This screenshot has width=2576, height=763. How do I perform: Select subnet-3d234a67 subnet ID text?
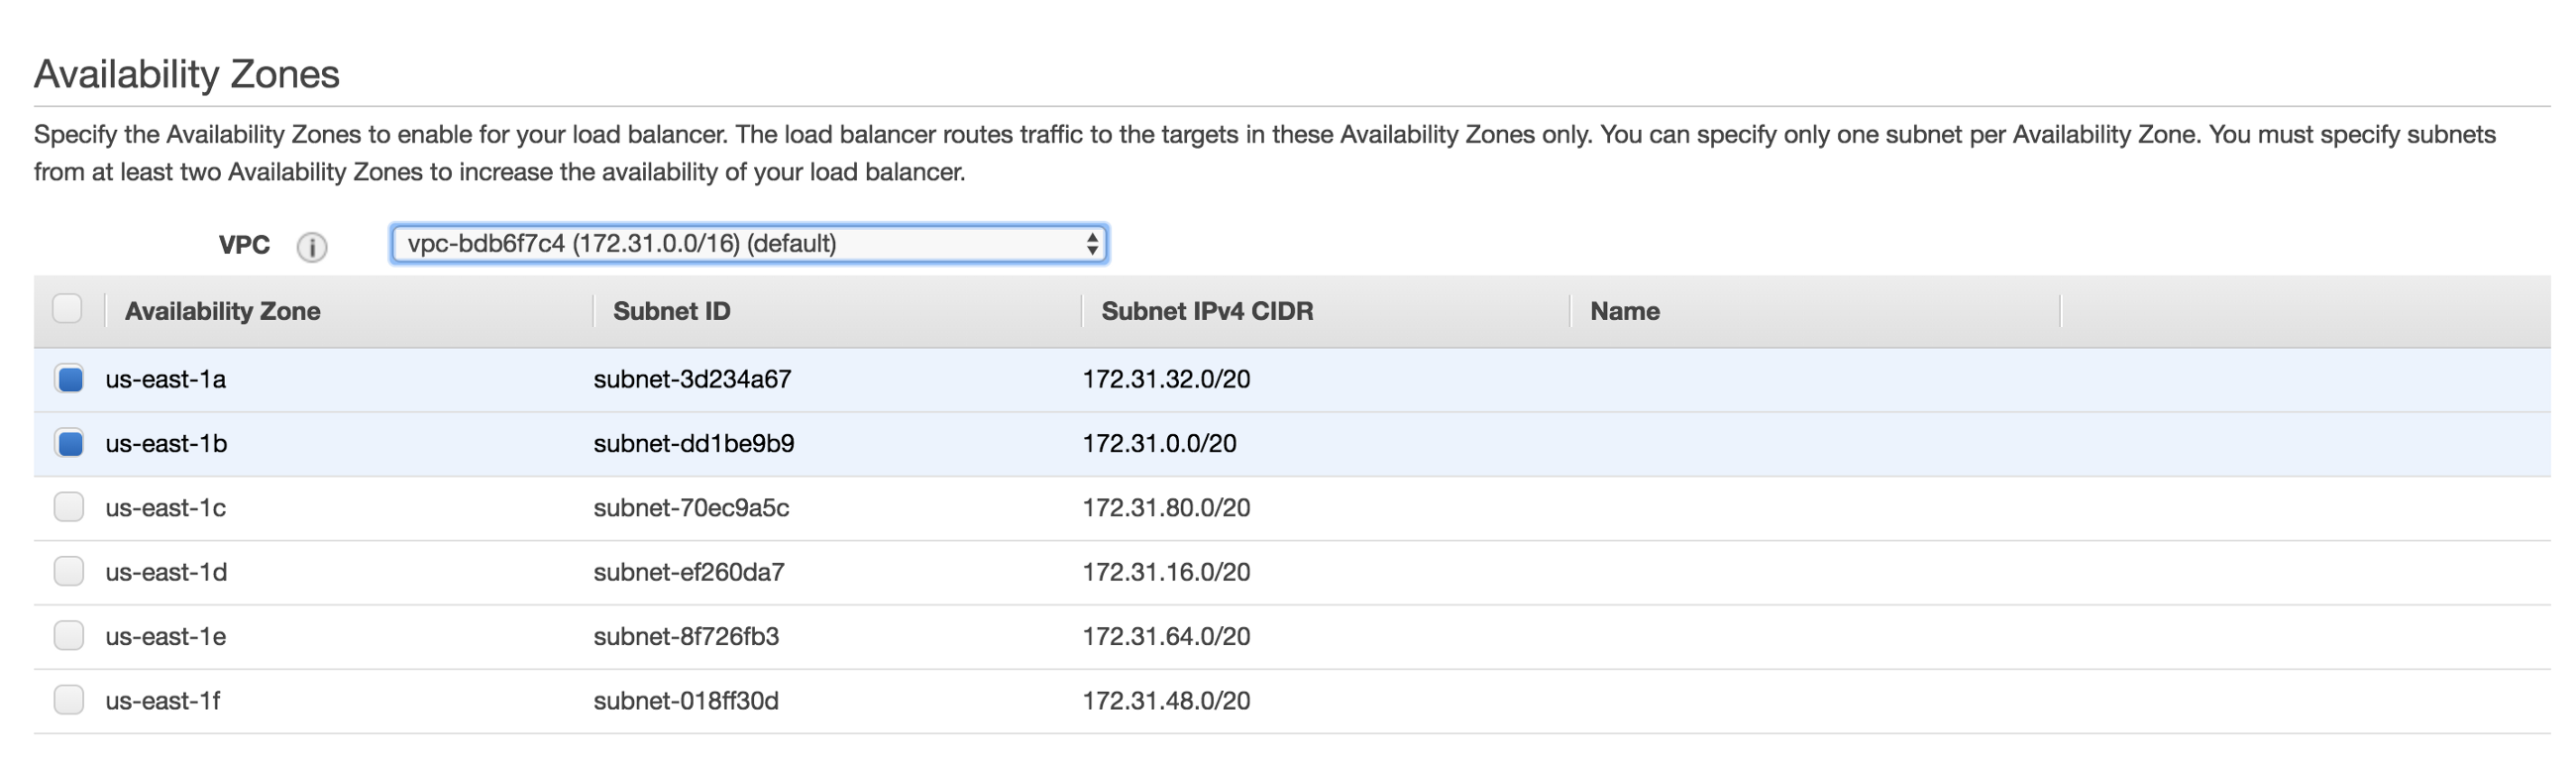click(x=692, y=379)
